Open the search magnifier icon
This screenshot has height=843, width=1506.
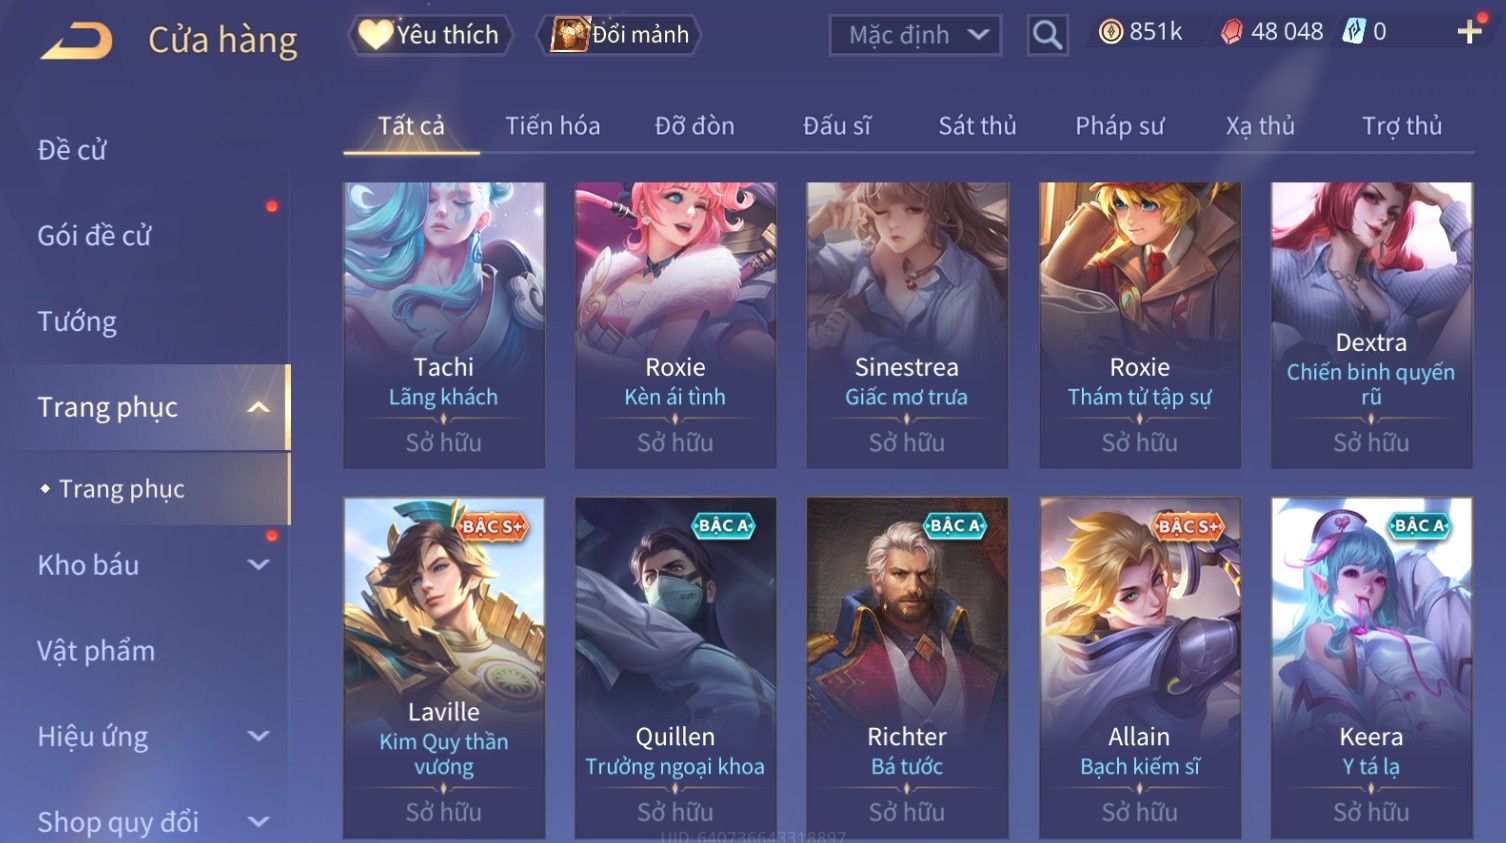(1047, 35)
